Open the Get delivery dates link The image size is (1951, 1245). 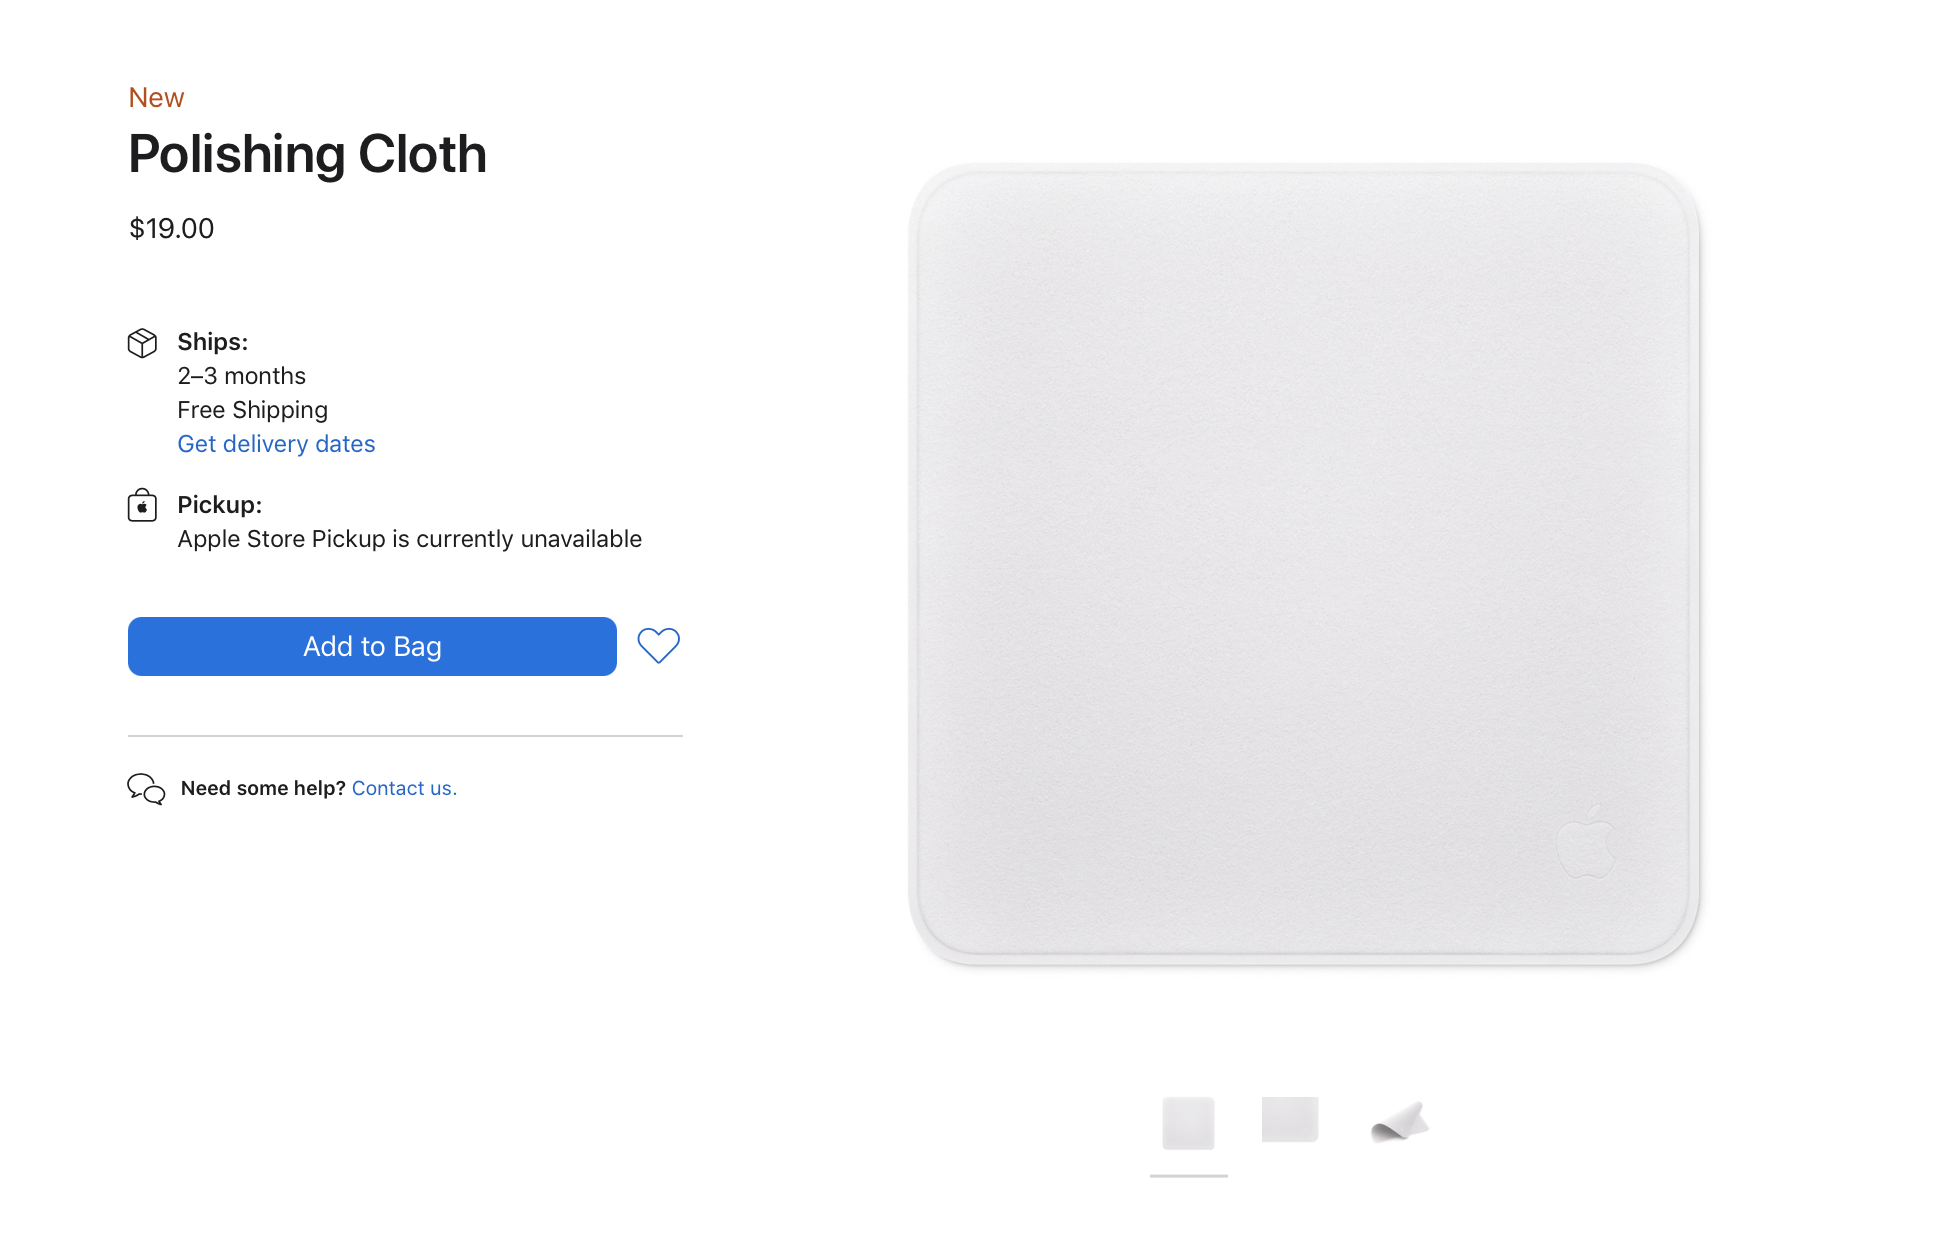276,444
